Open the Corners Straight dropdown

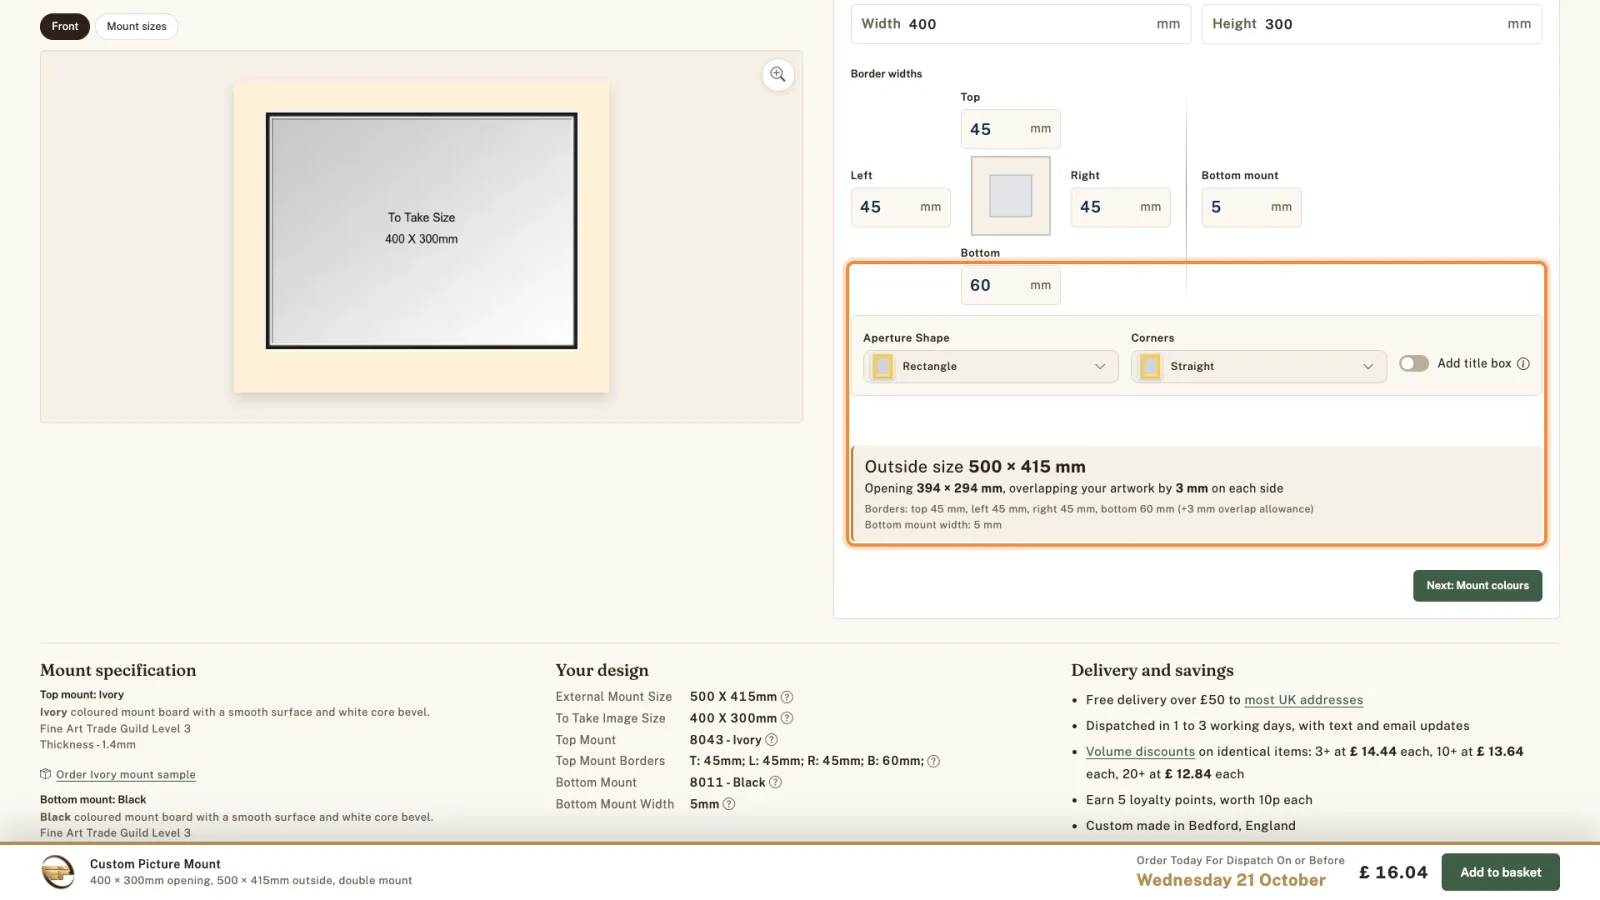1258,367
